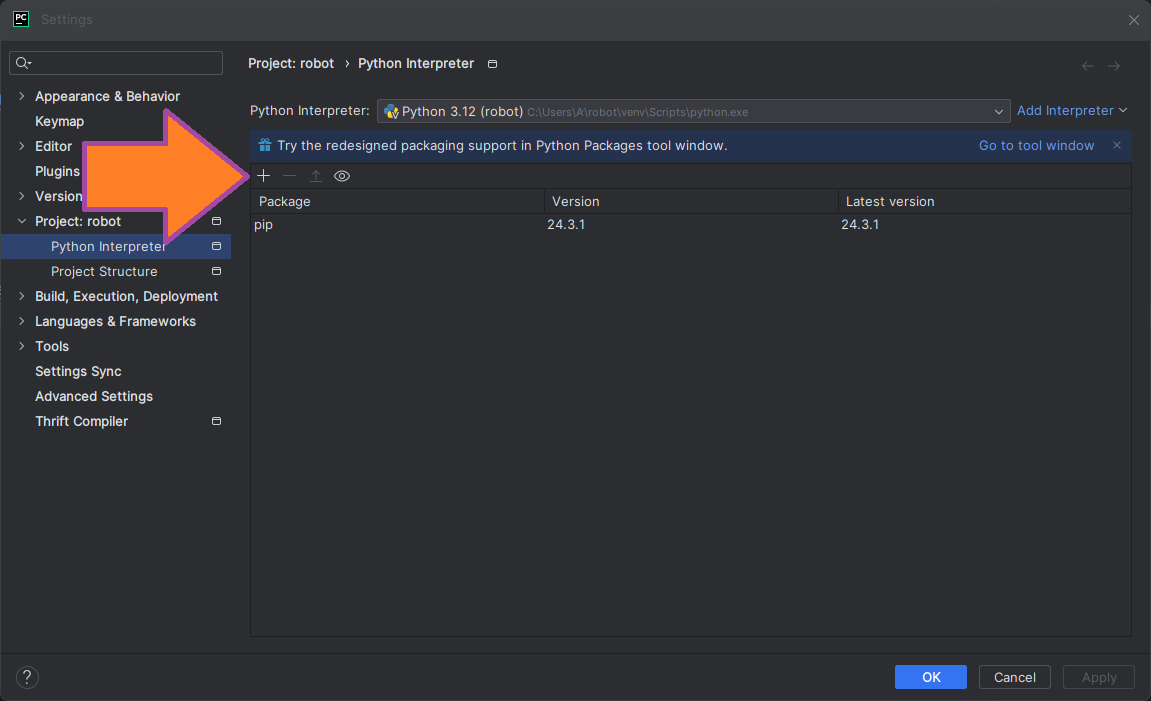
Task: Click inside the settings search field
Action: pyautogui.click(x=116, y=63)
